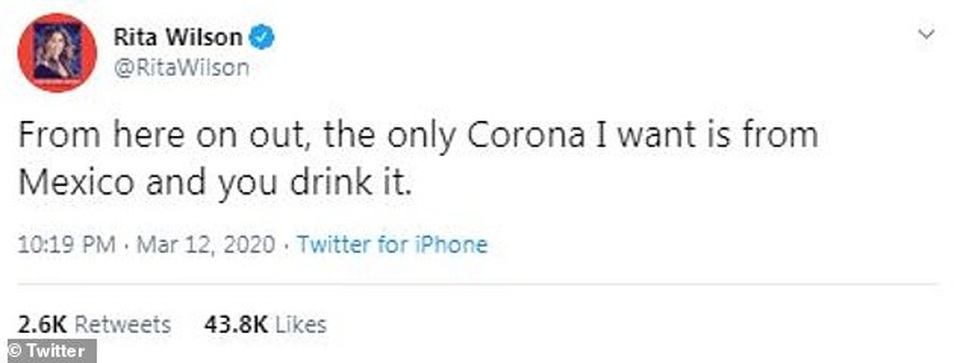Open the Twitter for iPhone source link
The image size is (960, 363).
(392, 245)
